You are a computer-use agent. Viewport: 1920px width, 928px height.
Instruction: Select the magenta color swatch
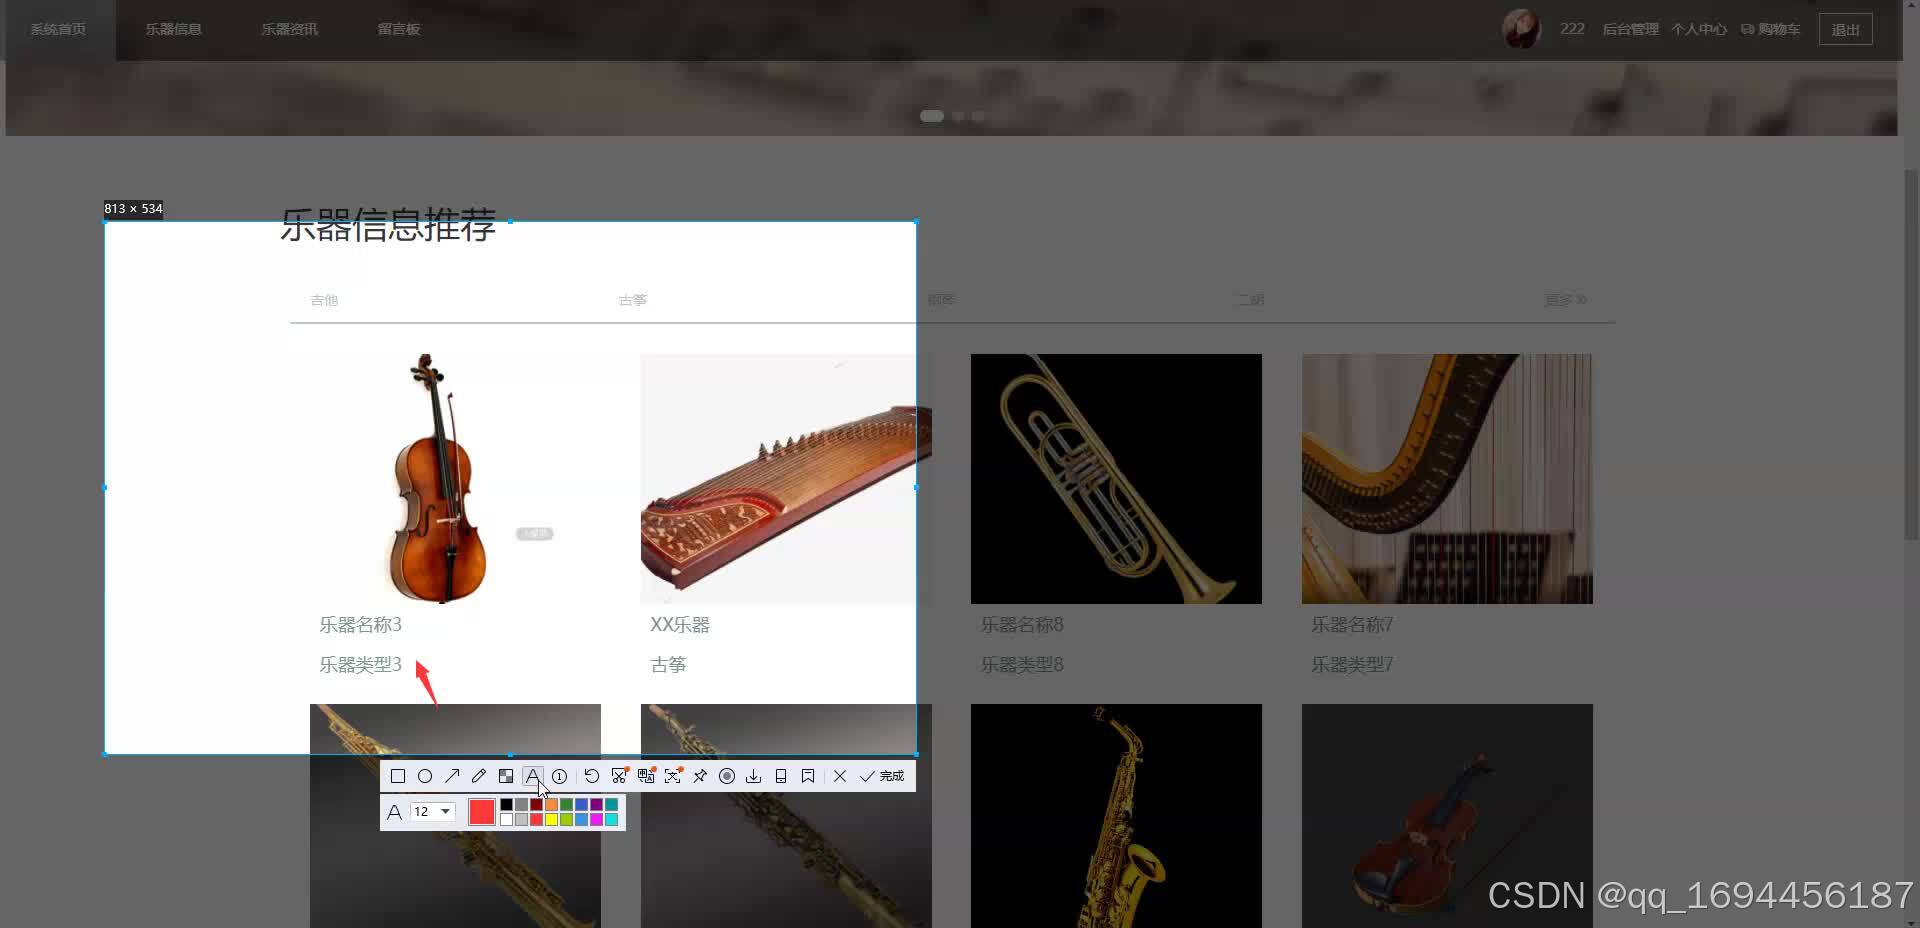(x=596, y=819)
